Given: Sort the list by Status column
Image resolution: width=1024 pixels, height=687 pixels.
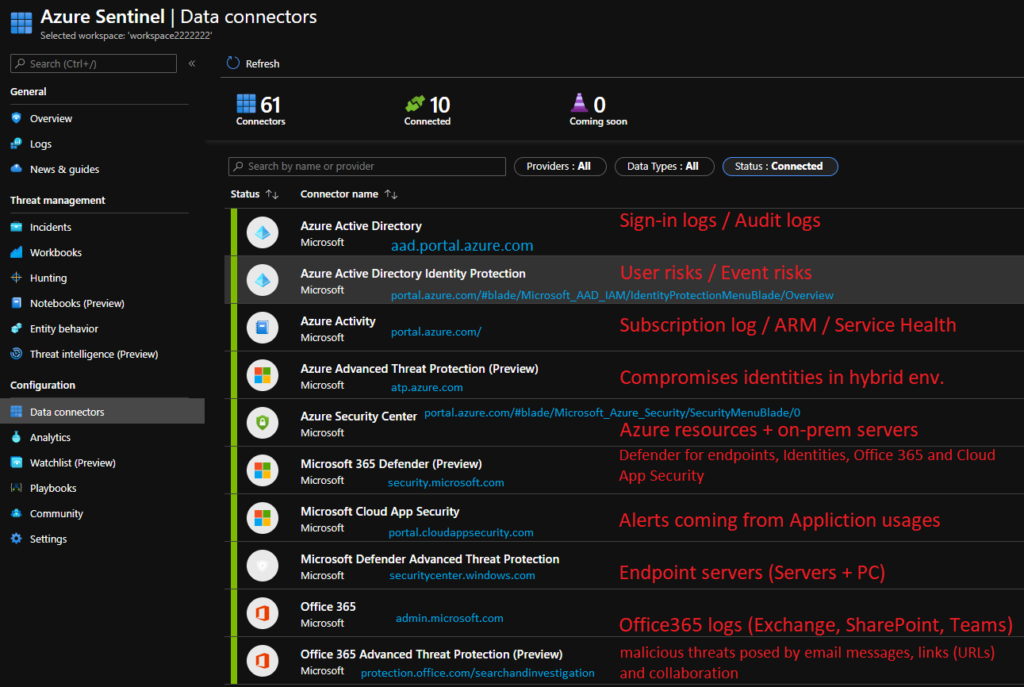Looking at the screenshot, I should point(255,194).
